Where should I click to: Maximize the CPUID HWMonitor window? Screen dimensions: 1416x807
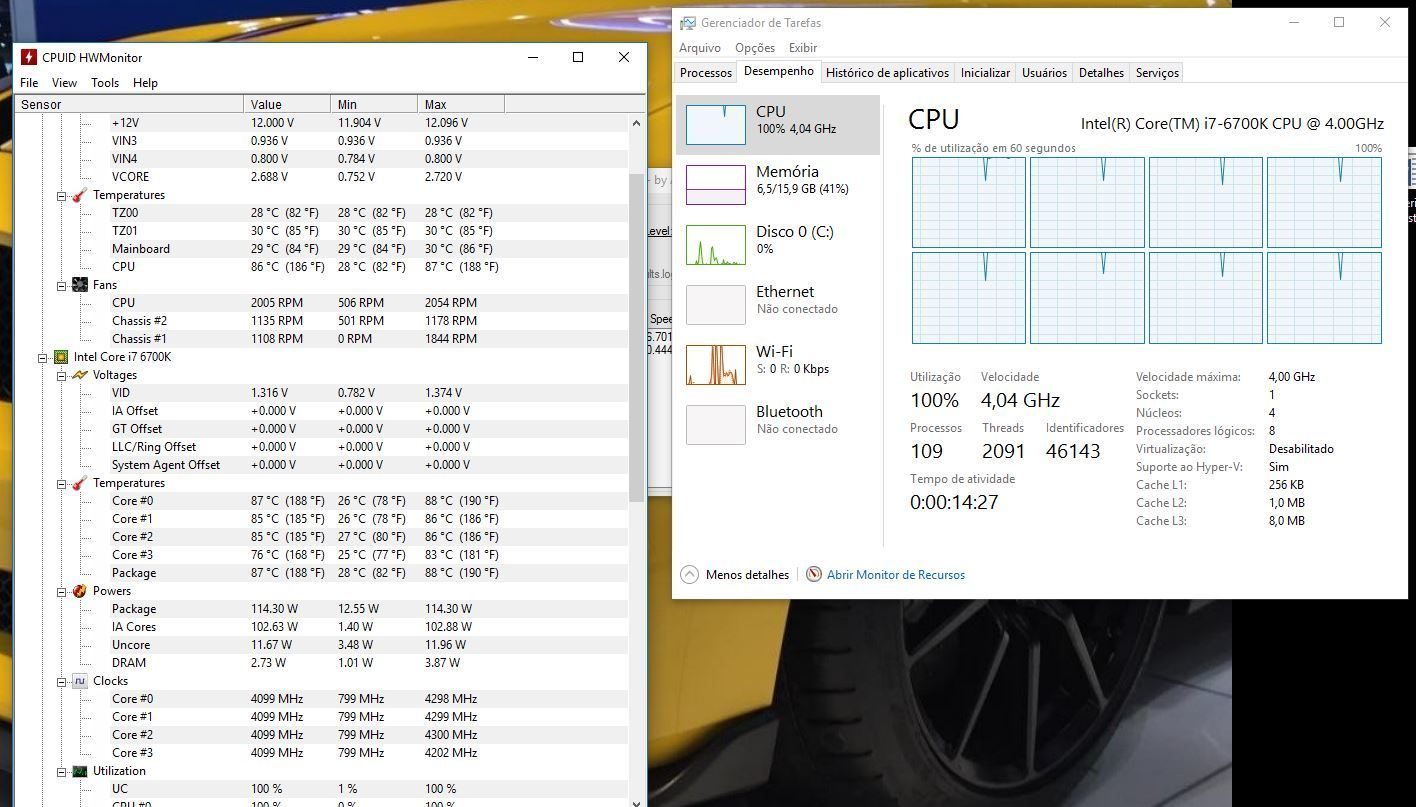pyautogui.click(x=578, y=57)
